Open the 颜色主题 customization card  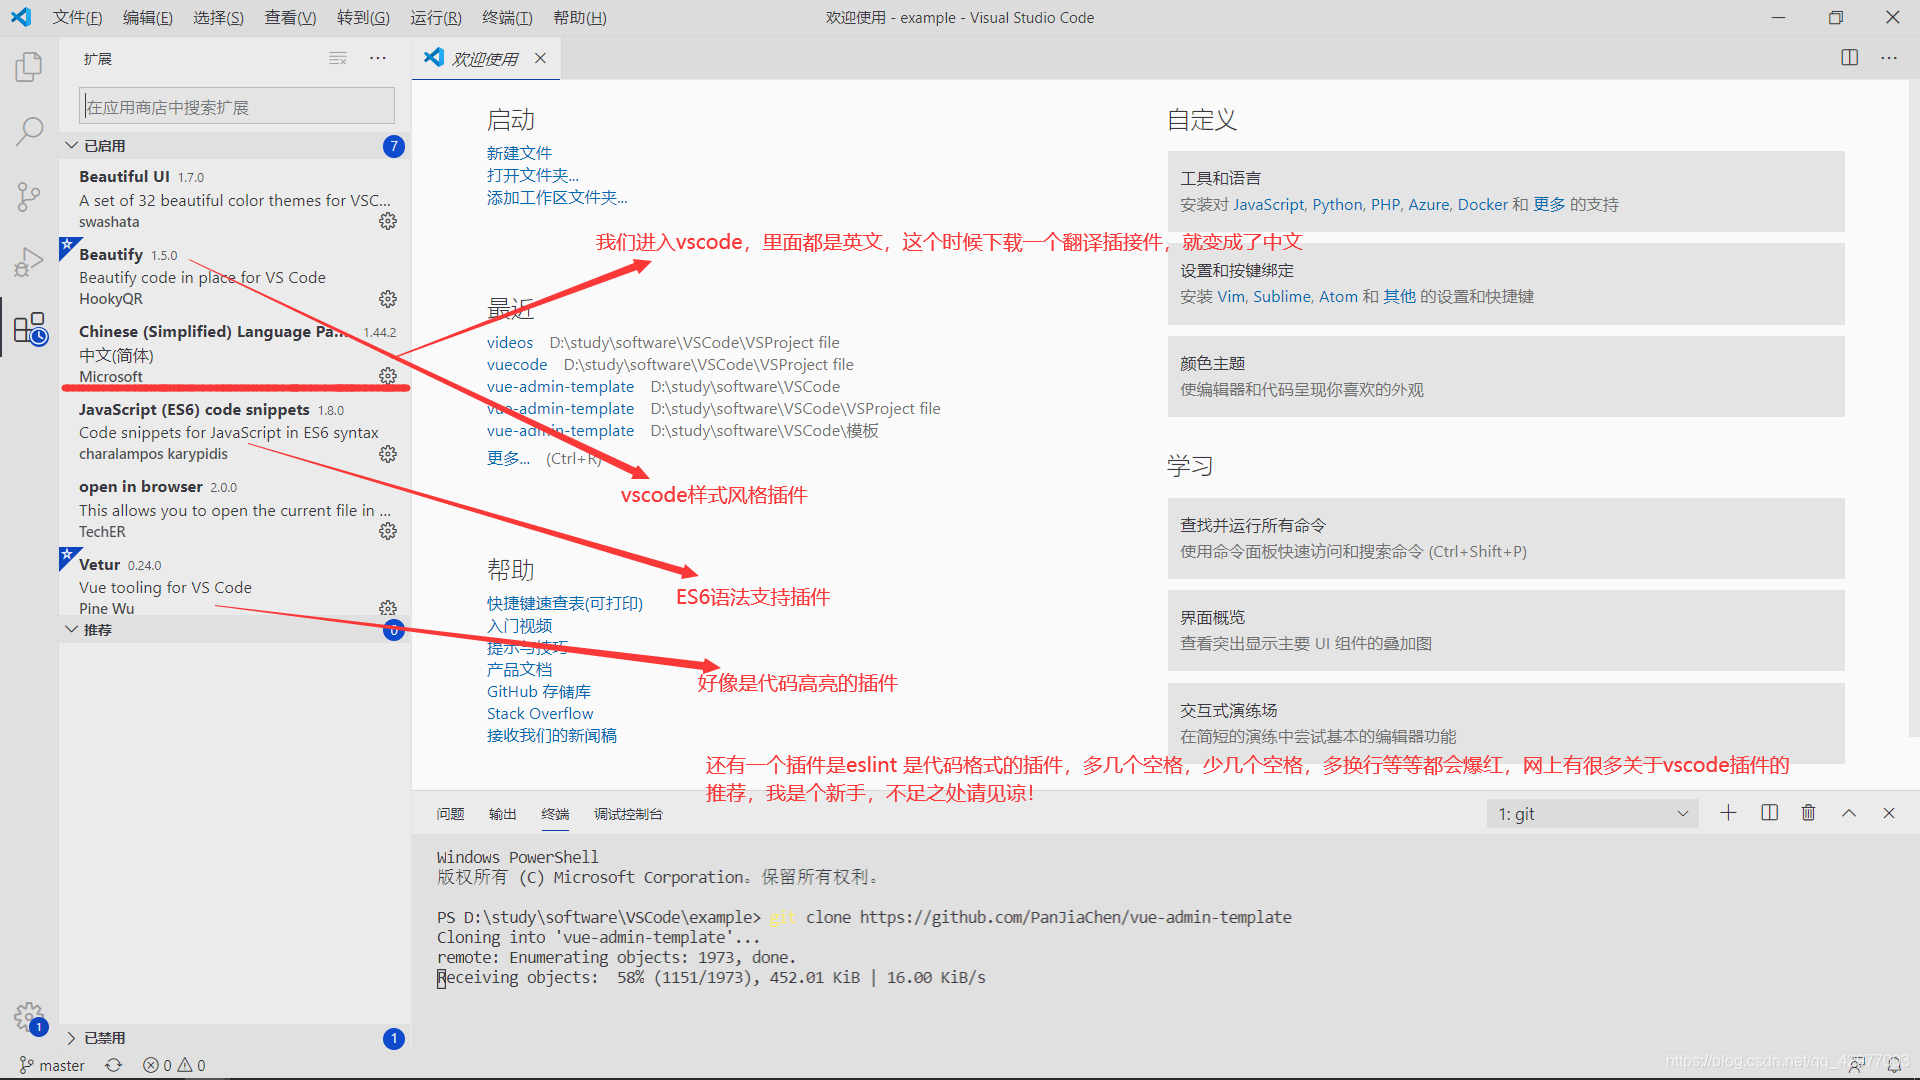pos(1506,376)
